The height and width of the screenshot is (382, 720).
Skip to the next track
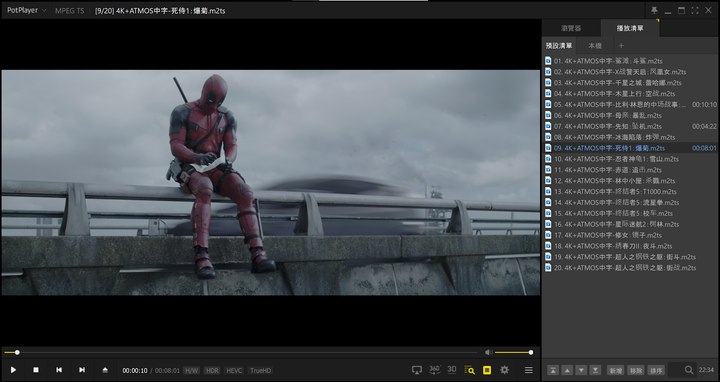[x=82, y=370]
